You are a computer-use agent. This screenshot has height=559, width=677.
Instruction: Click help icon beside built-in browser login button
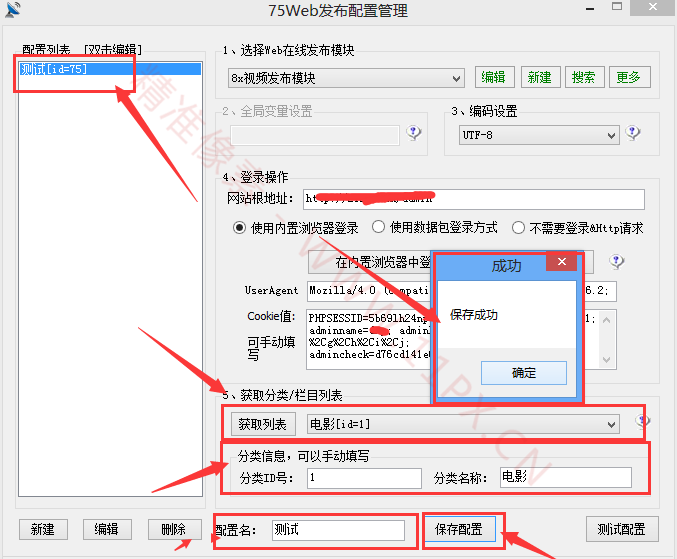[x=617, y=263]
